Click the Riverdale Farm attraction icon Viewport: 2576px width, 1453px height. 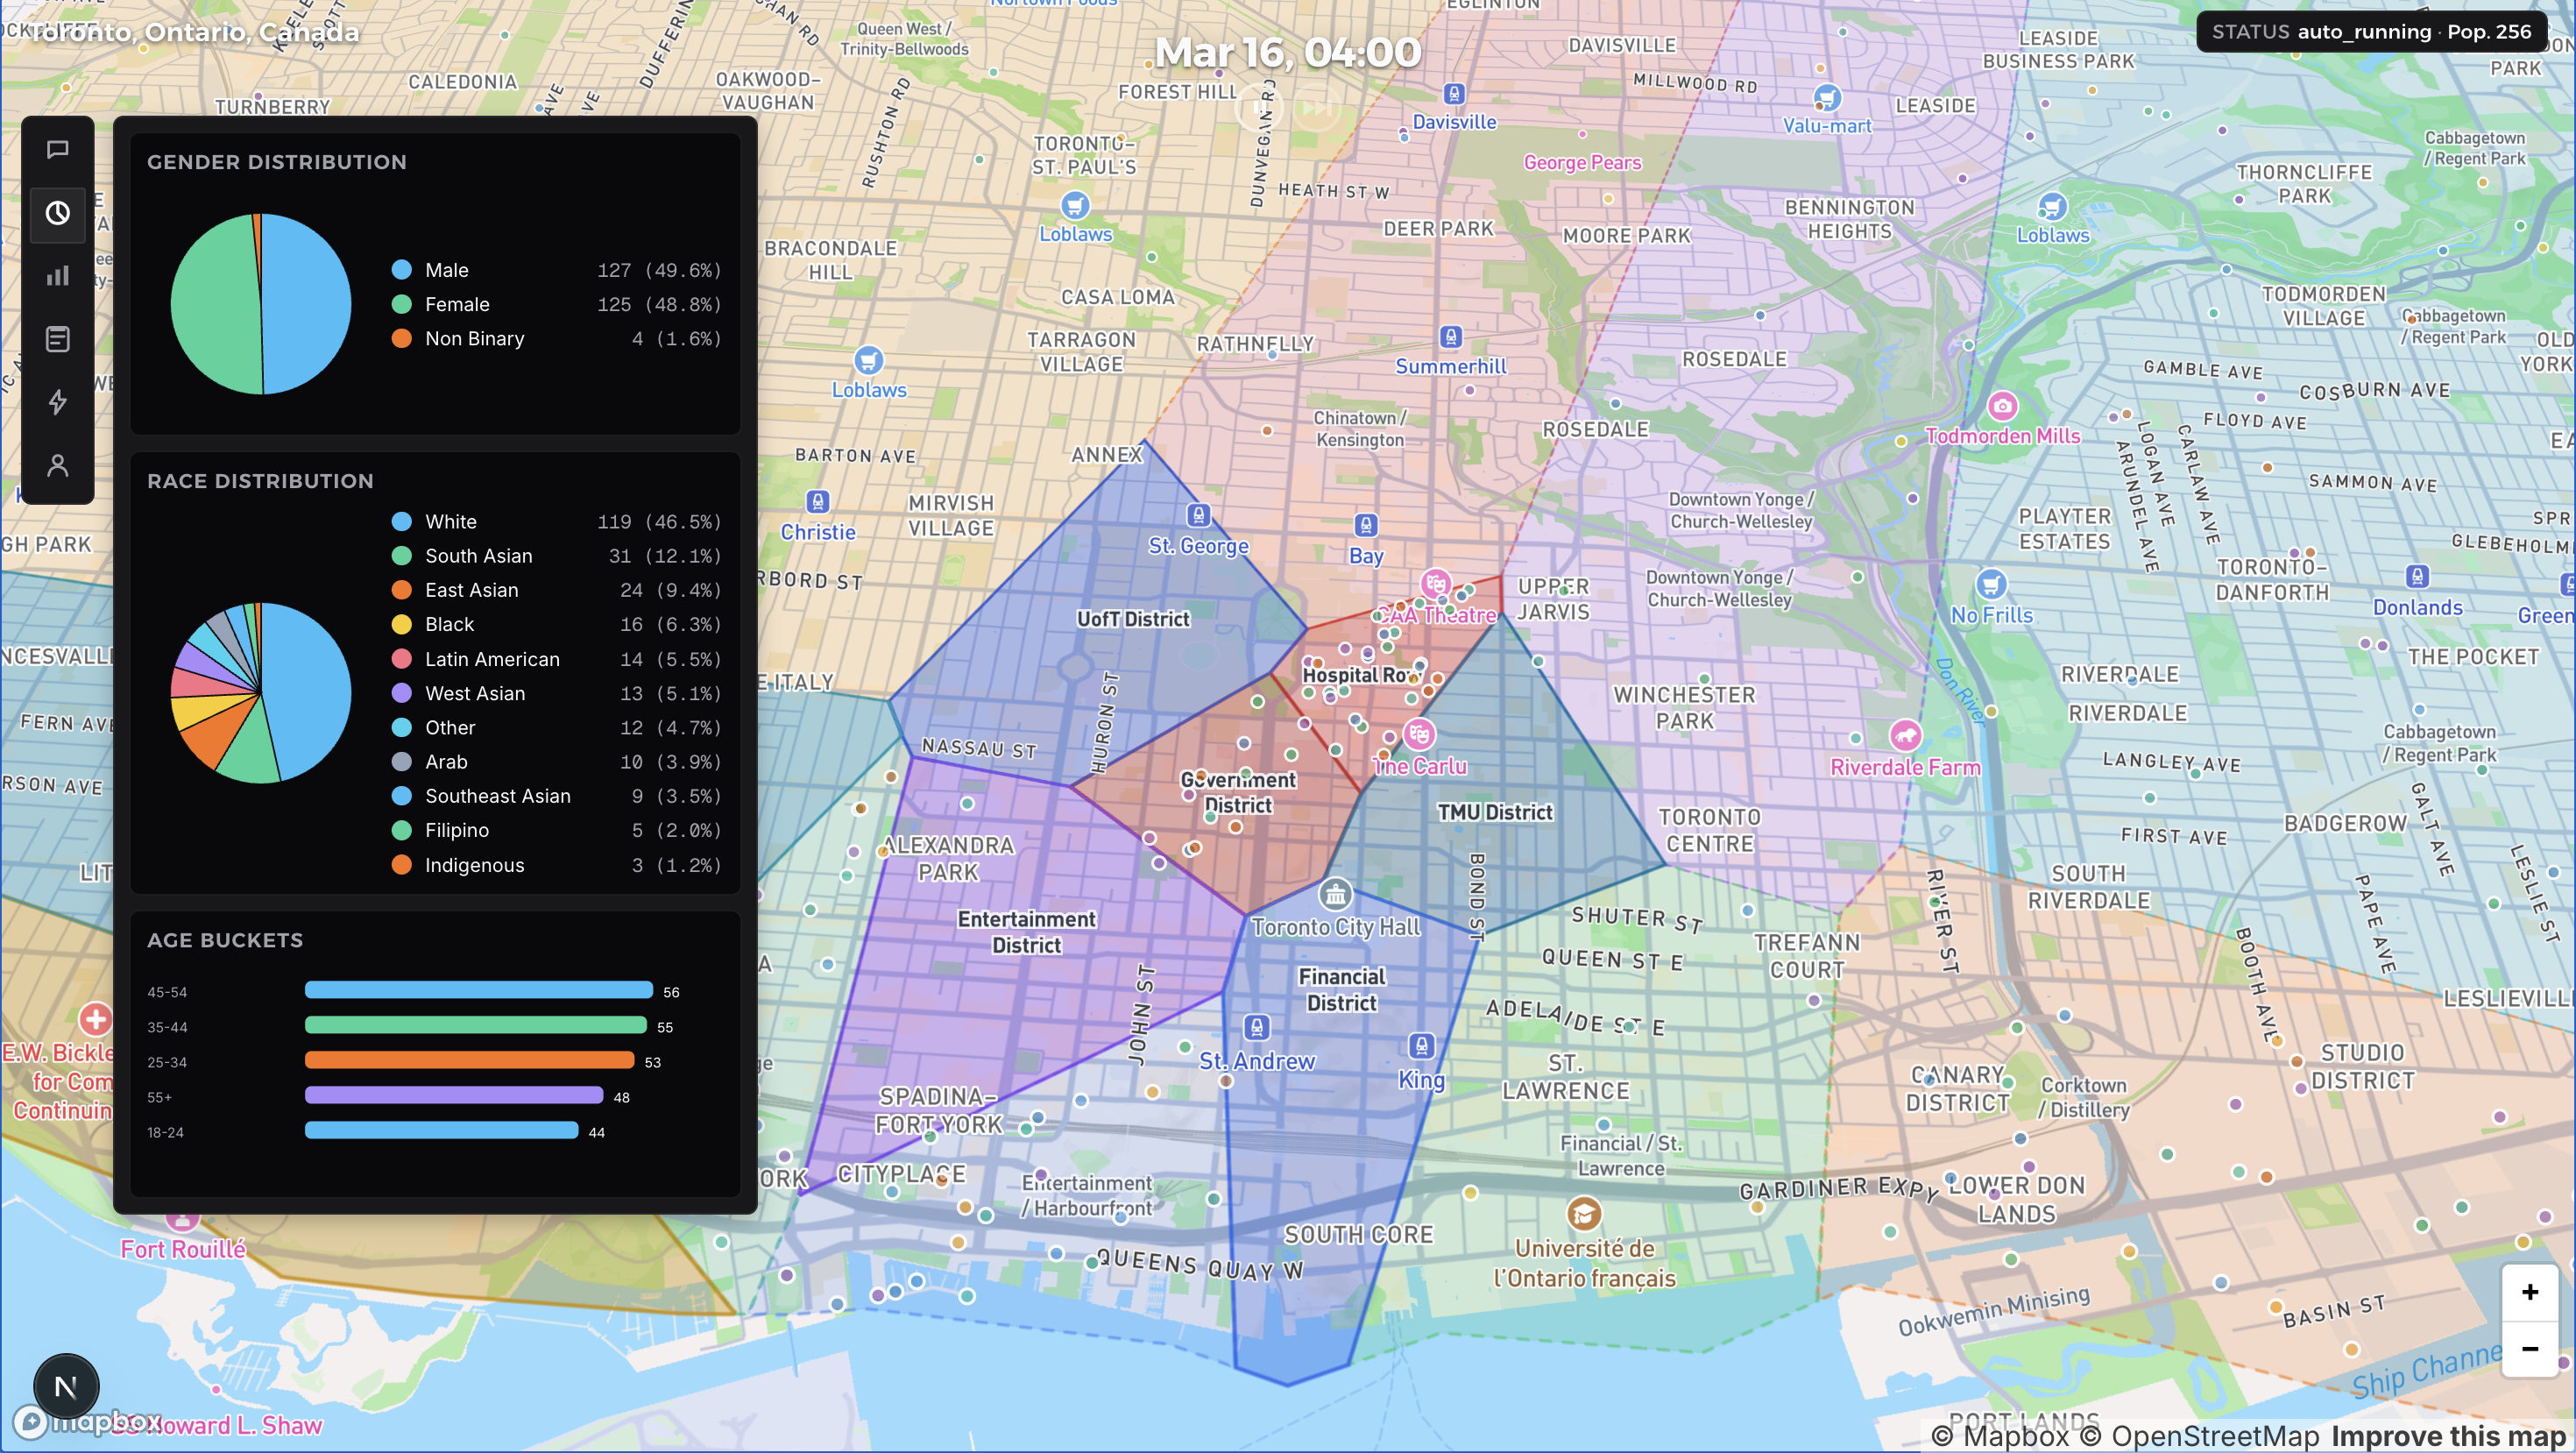pyautogui.click(x=1905, y=736)
